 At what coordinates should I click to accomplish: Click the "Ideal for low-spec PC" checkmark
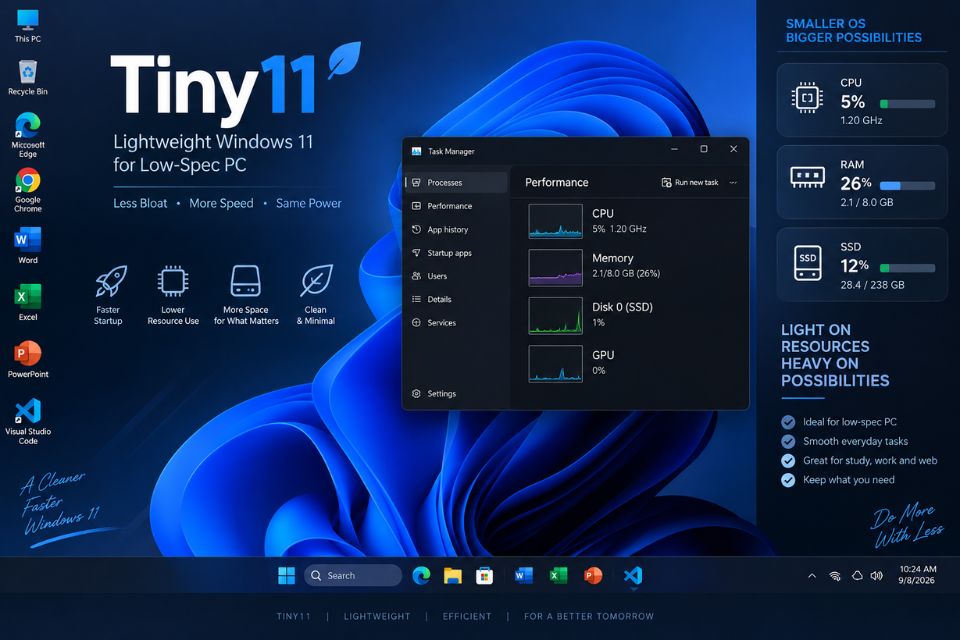click(x=788, y=422)
